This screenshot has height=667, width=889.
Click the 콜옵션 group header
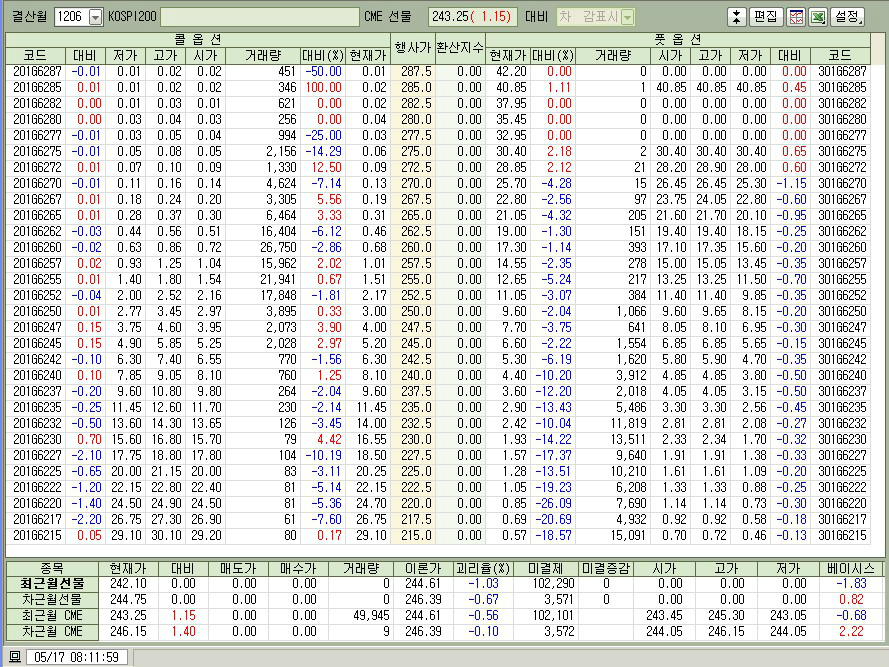point(197,39)
